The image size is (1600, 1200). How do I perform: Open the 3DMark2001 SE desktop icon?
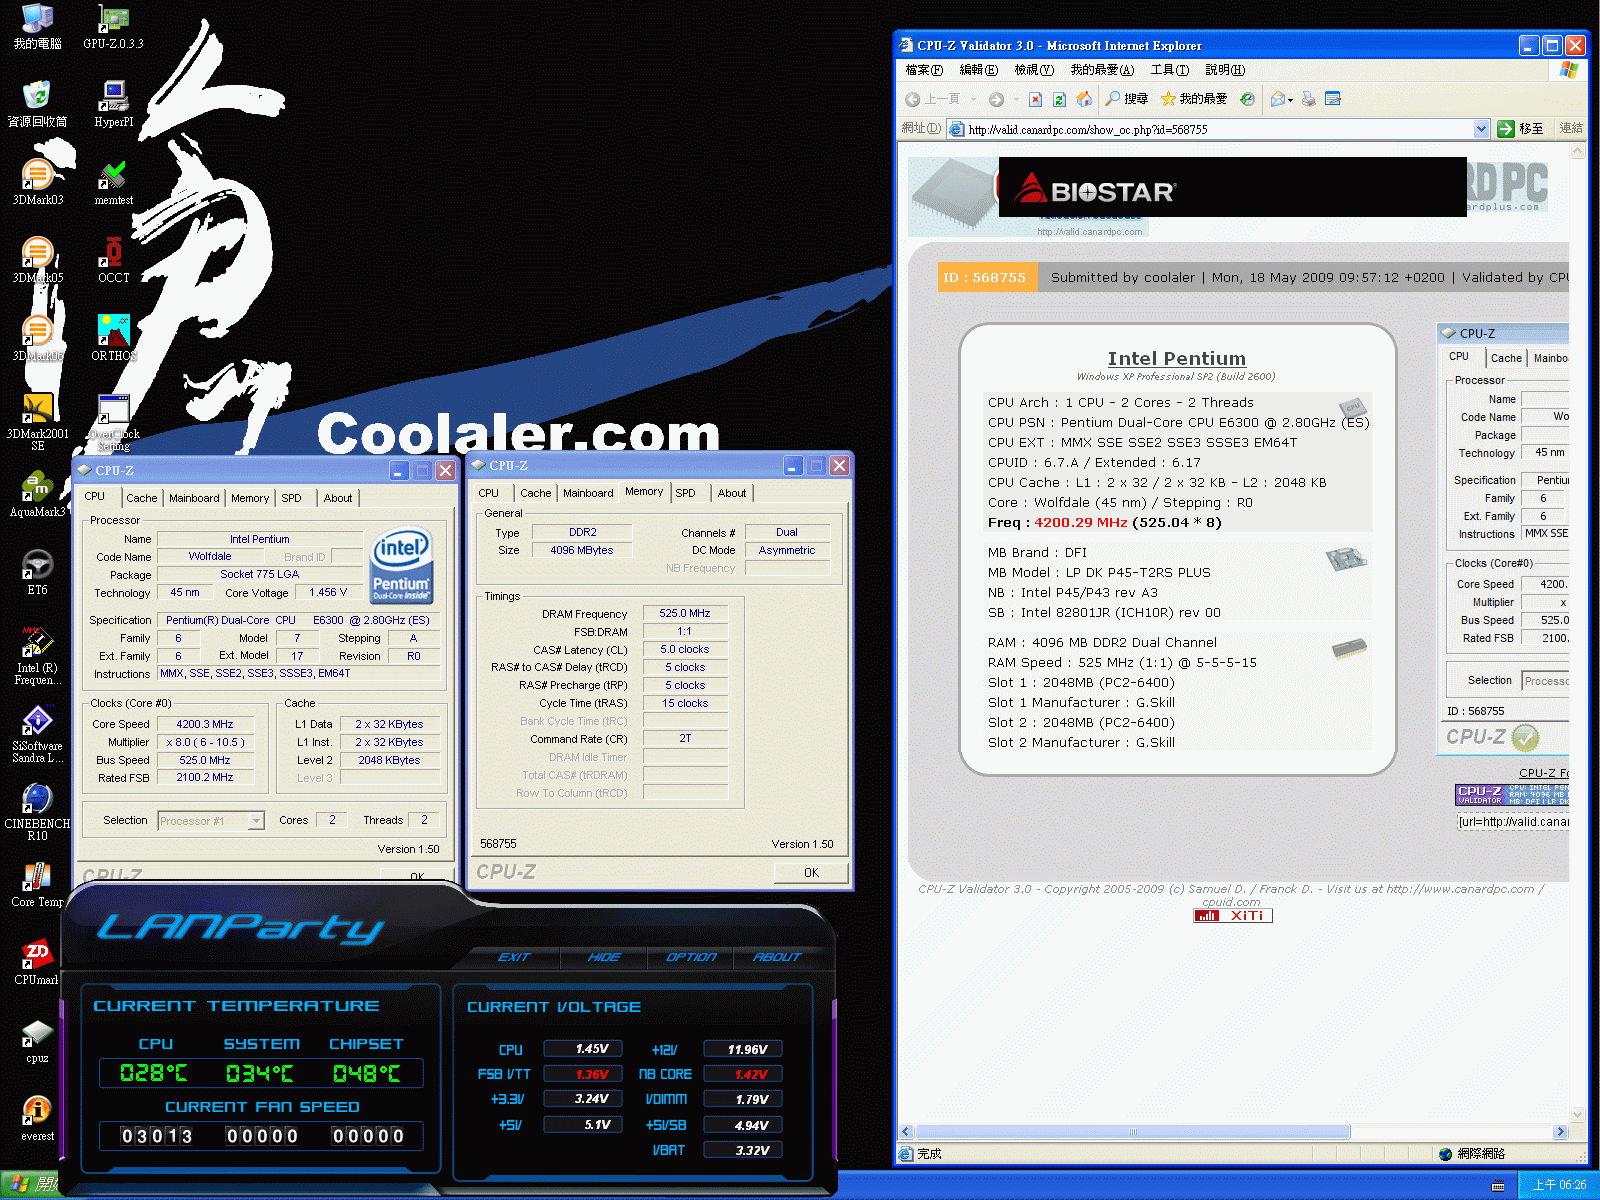pos(38,422)
